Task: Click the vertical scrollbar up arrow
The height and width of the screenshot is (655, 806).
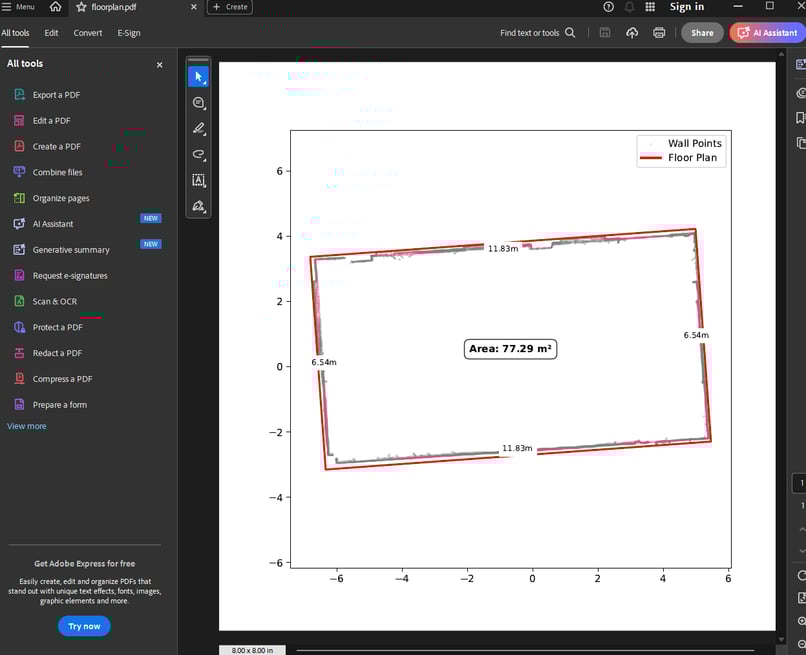Action: point(781,53)
